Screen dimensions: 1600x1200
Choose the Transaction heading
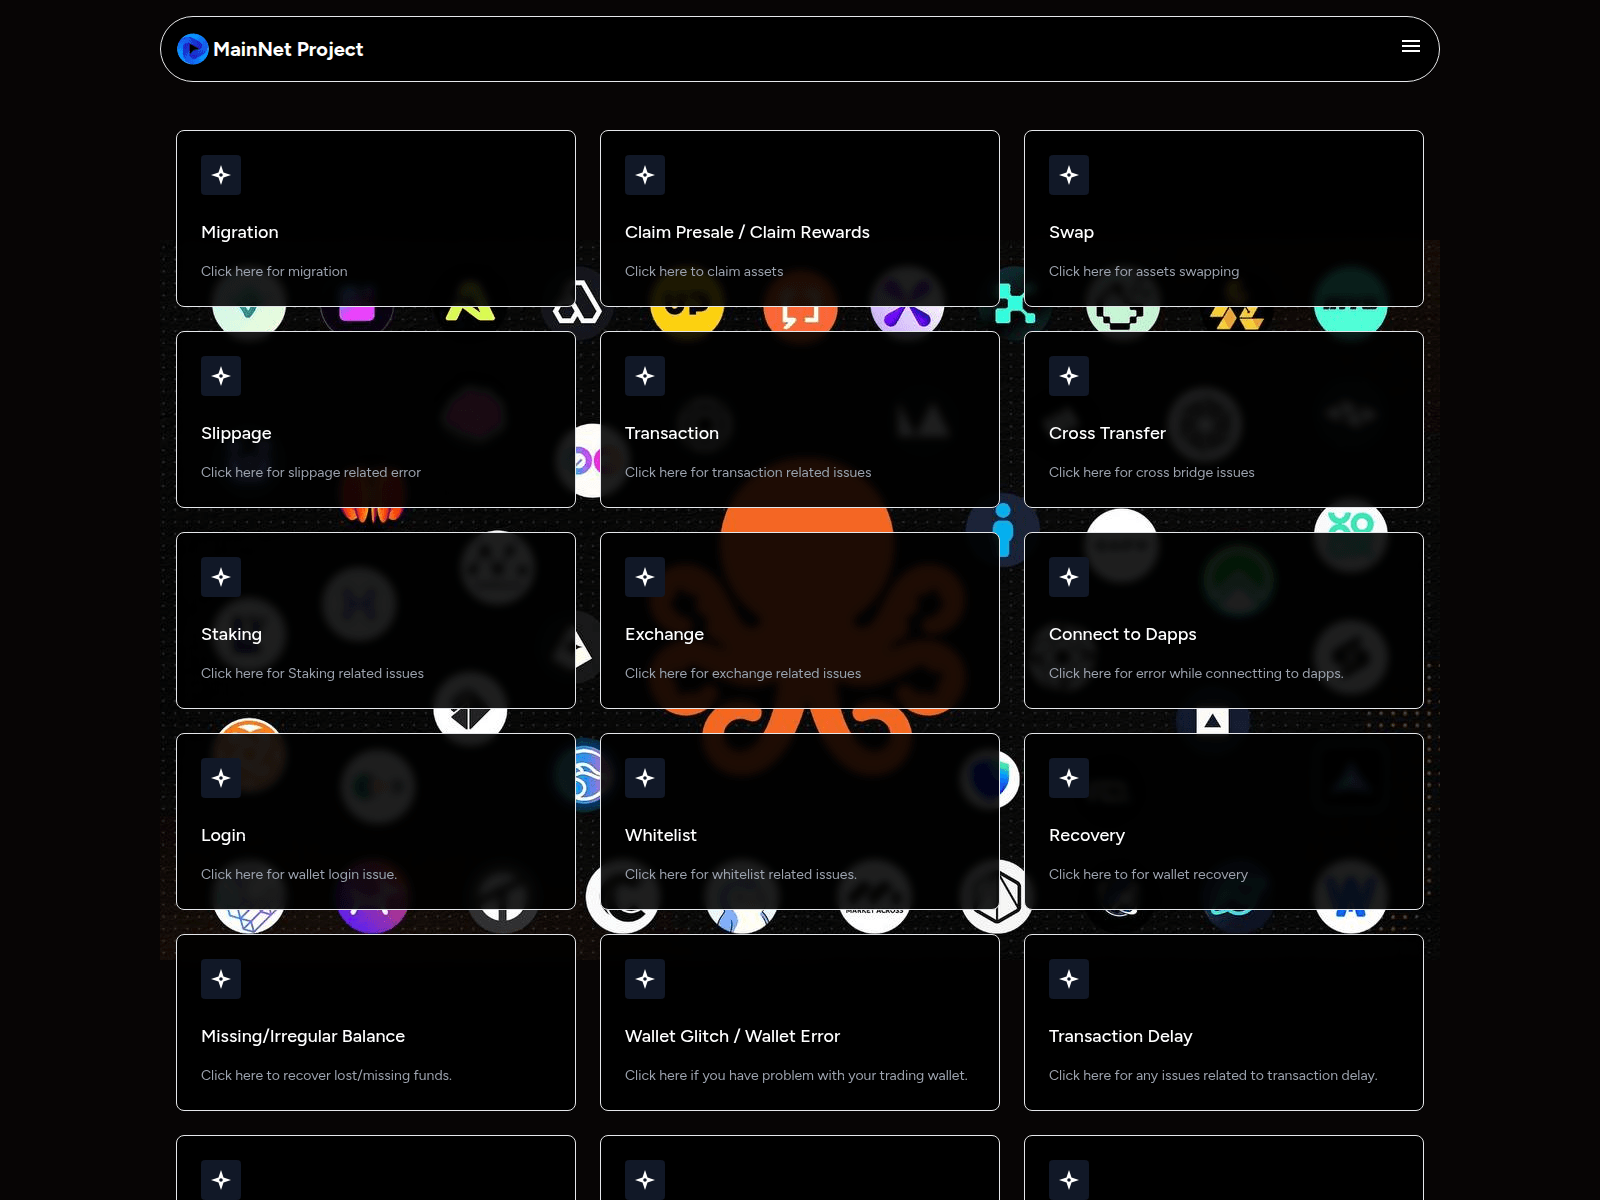(672, 433)
